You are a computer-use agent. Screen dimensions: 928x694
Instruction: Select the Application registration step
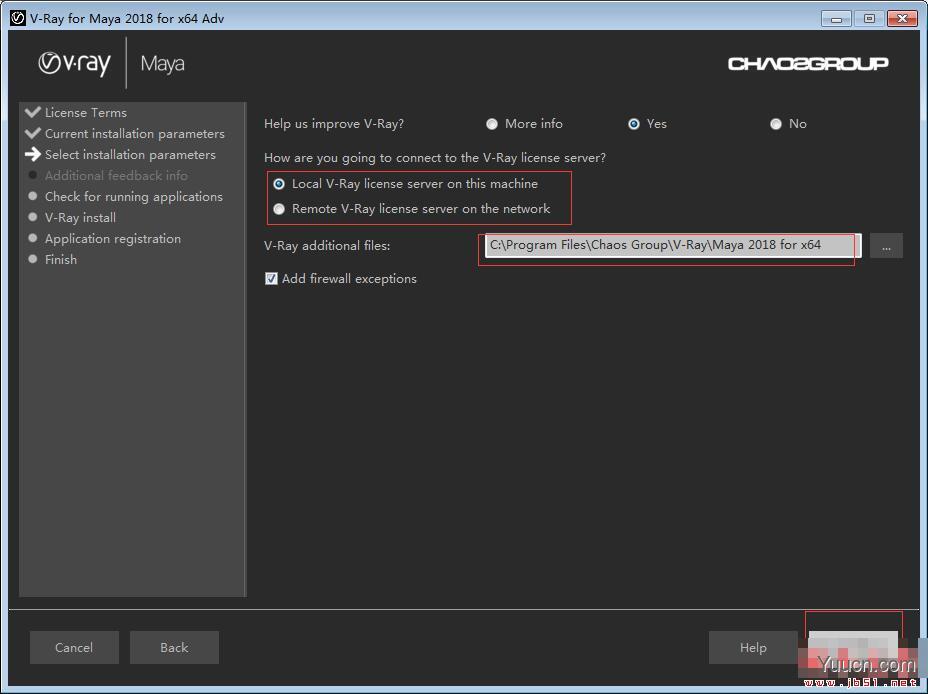pos(112,238)
